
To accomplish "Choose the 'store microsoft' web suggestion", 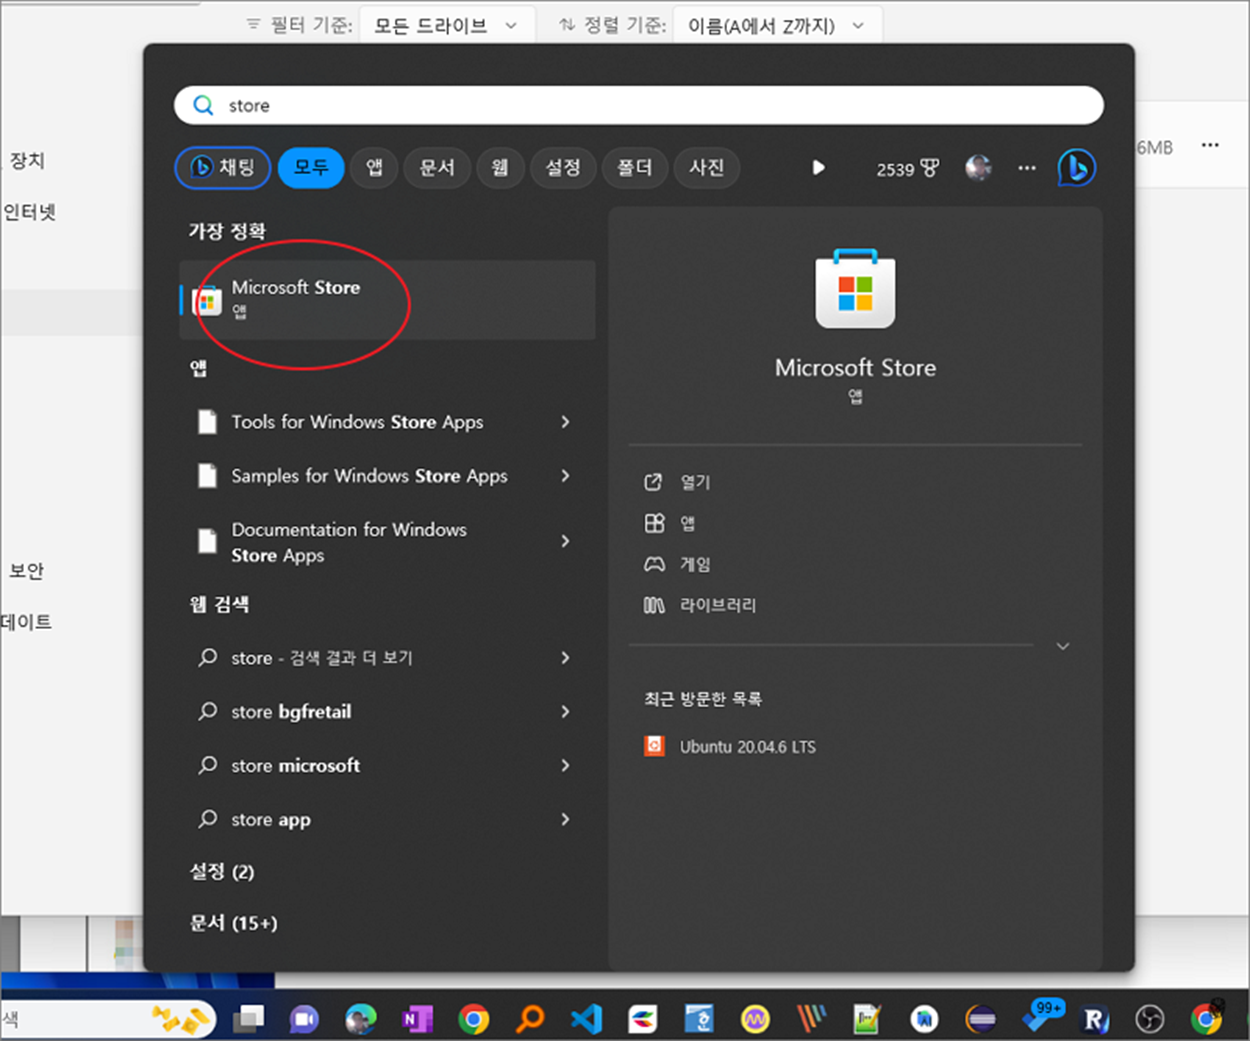I will (x=295, y=766).
